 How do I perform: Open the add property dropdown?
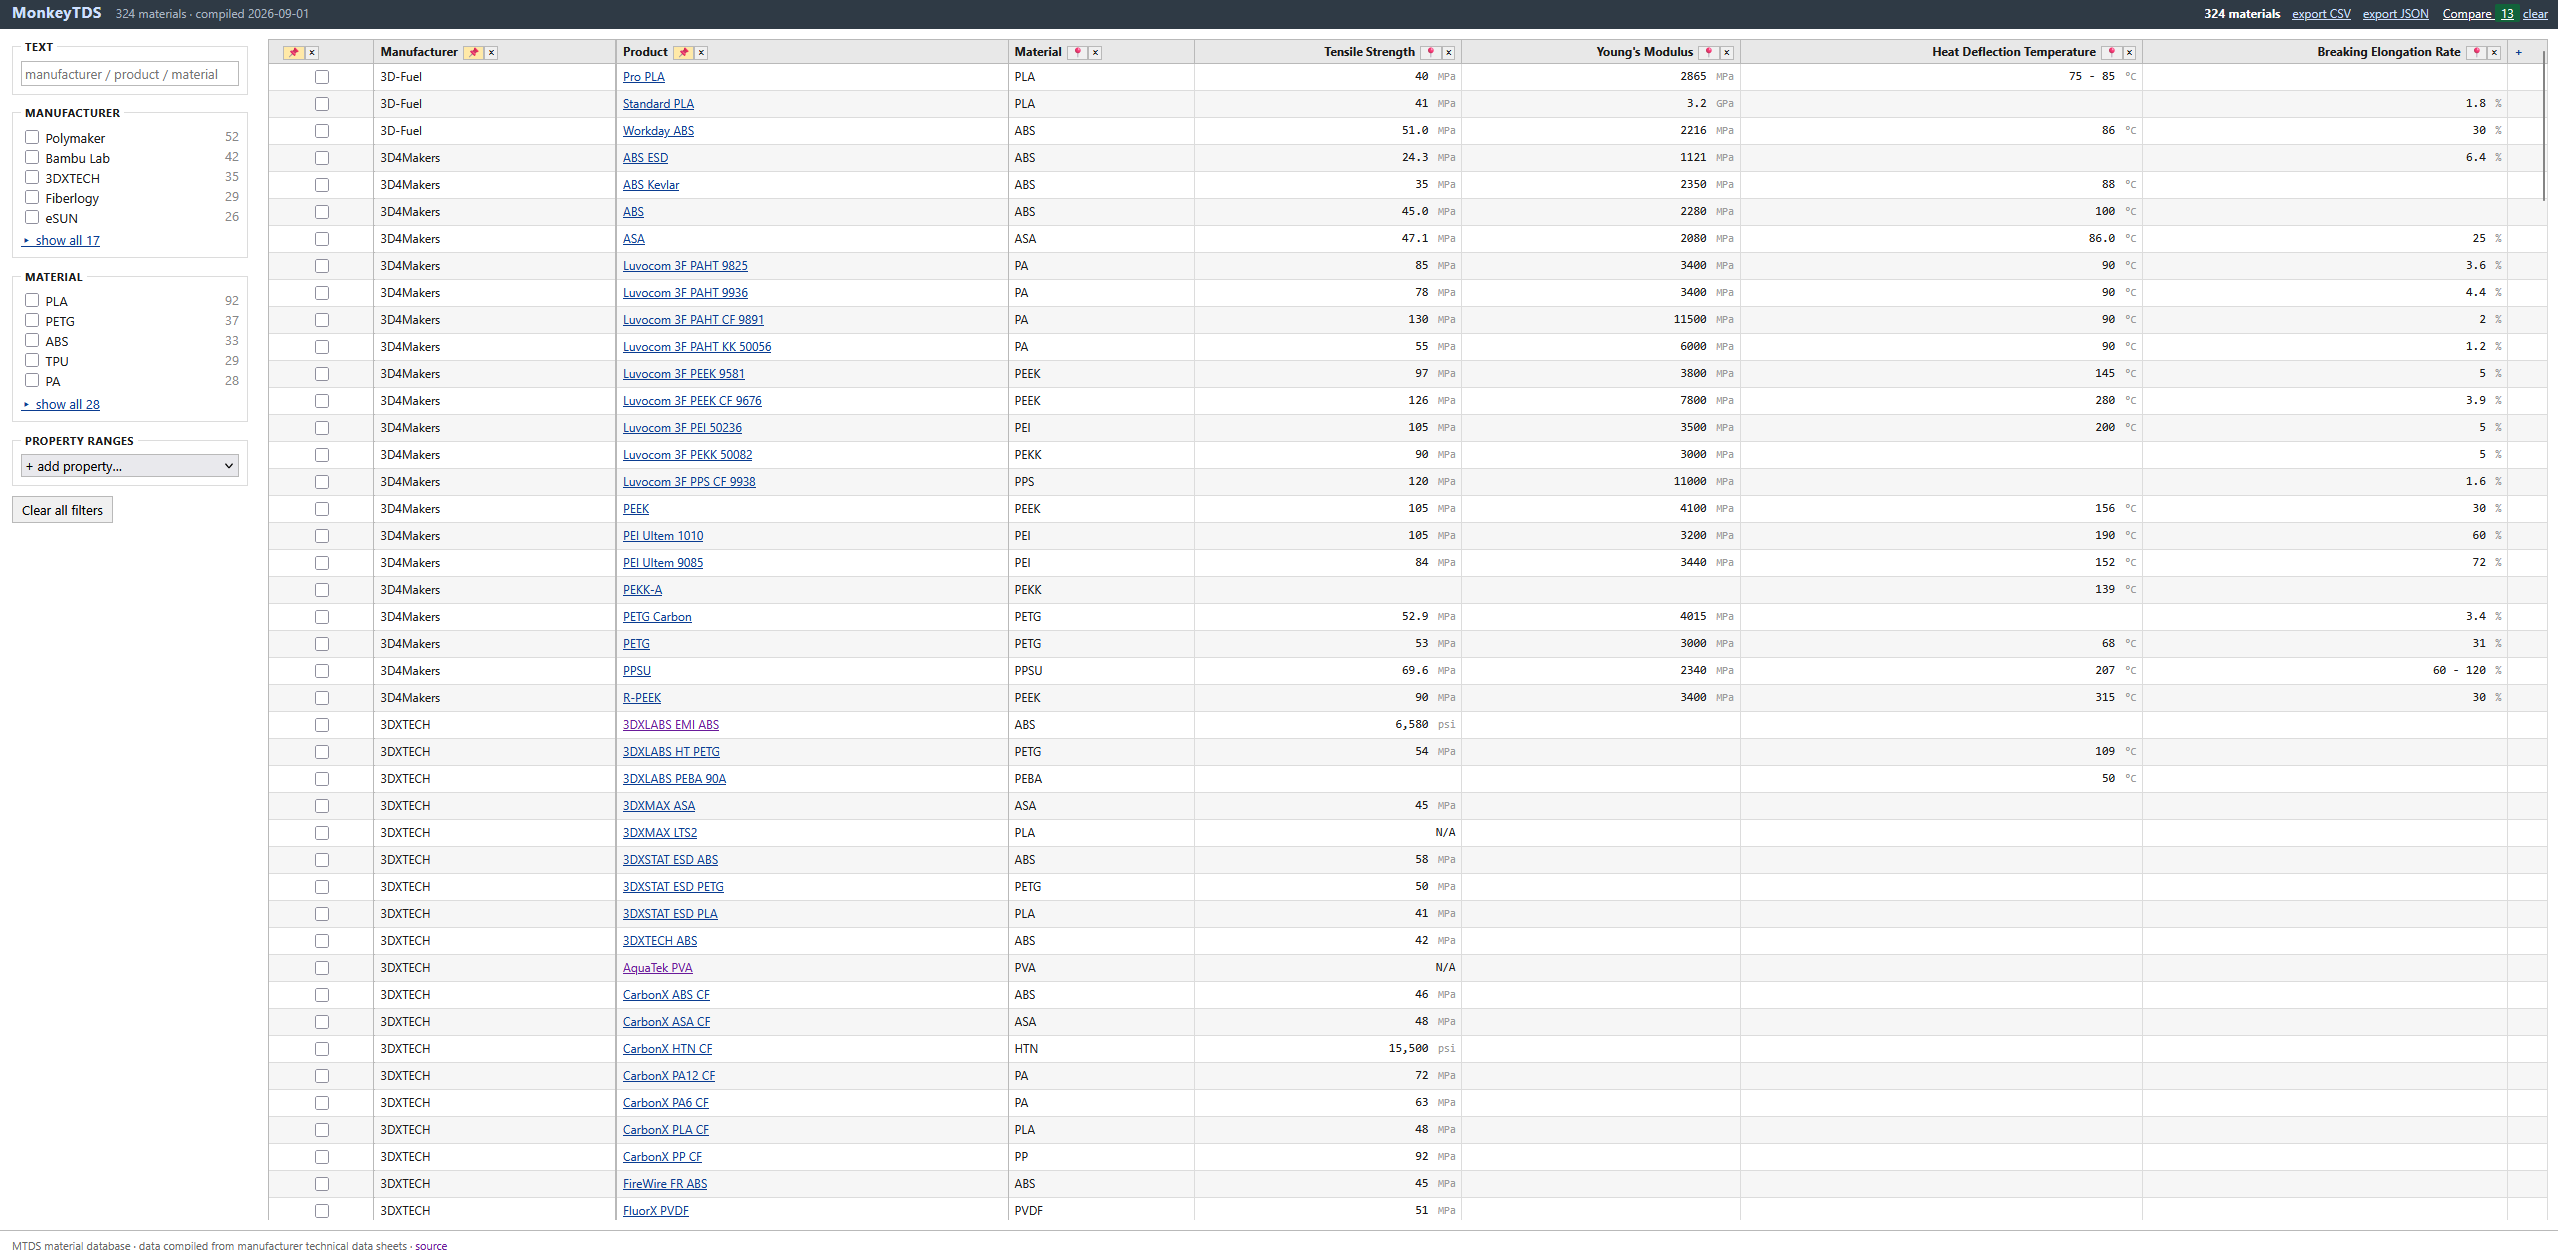pos(130,466)
